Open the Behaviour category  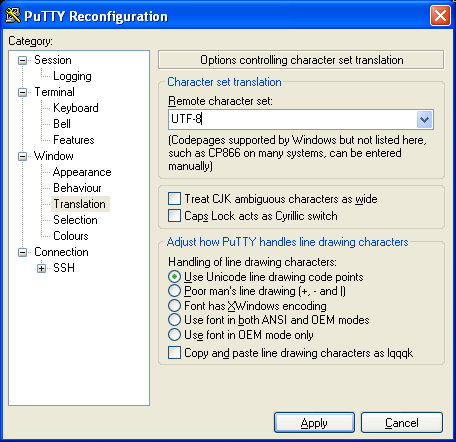click(x=77, y=188)
